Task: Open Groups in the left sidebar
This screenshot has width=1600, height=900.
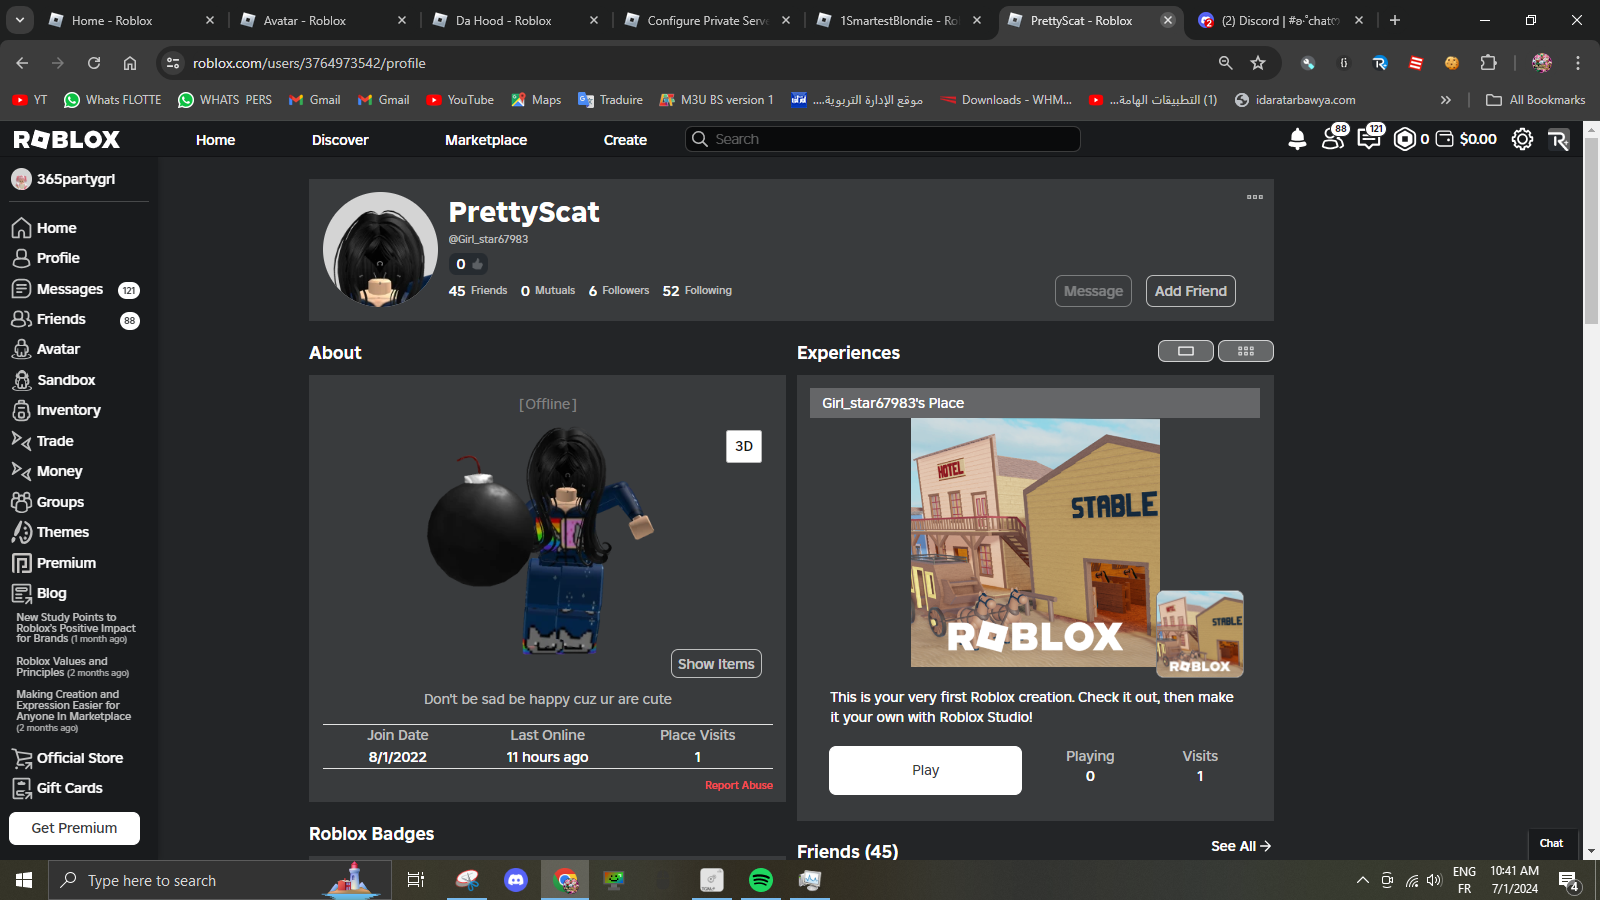Action: pyautogui.click(x=48, y=502)
